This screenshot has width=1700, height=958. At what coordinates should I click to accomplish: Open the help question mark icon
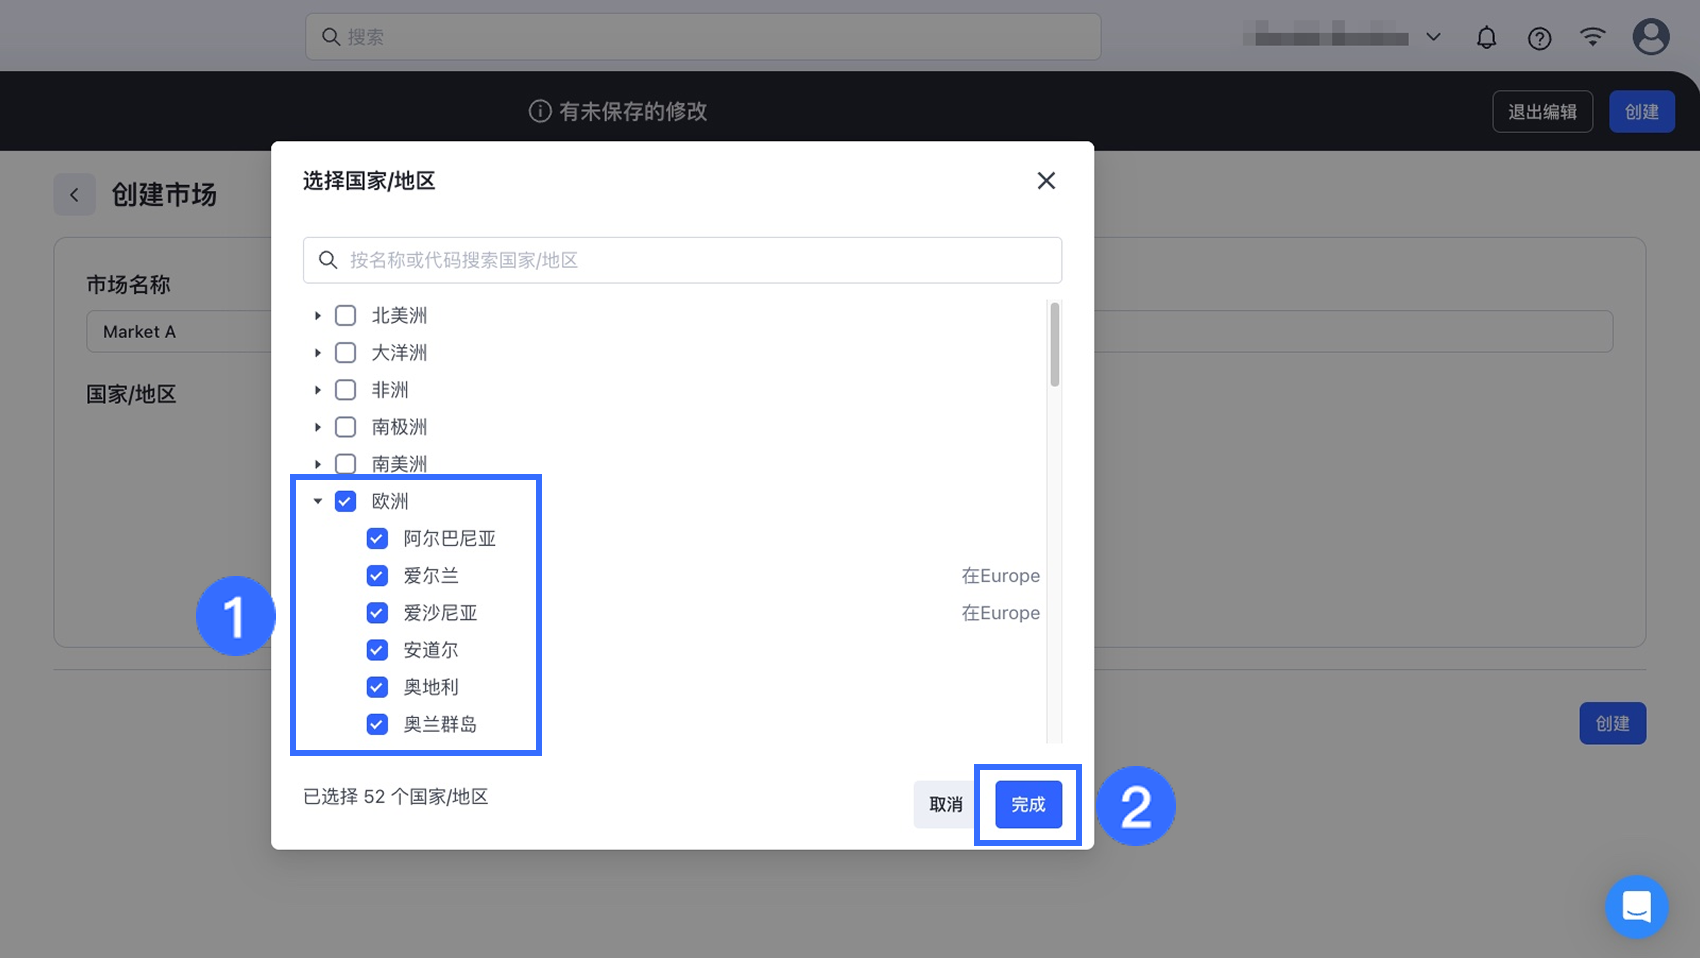tap(1539, 38)
